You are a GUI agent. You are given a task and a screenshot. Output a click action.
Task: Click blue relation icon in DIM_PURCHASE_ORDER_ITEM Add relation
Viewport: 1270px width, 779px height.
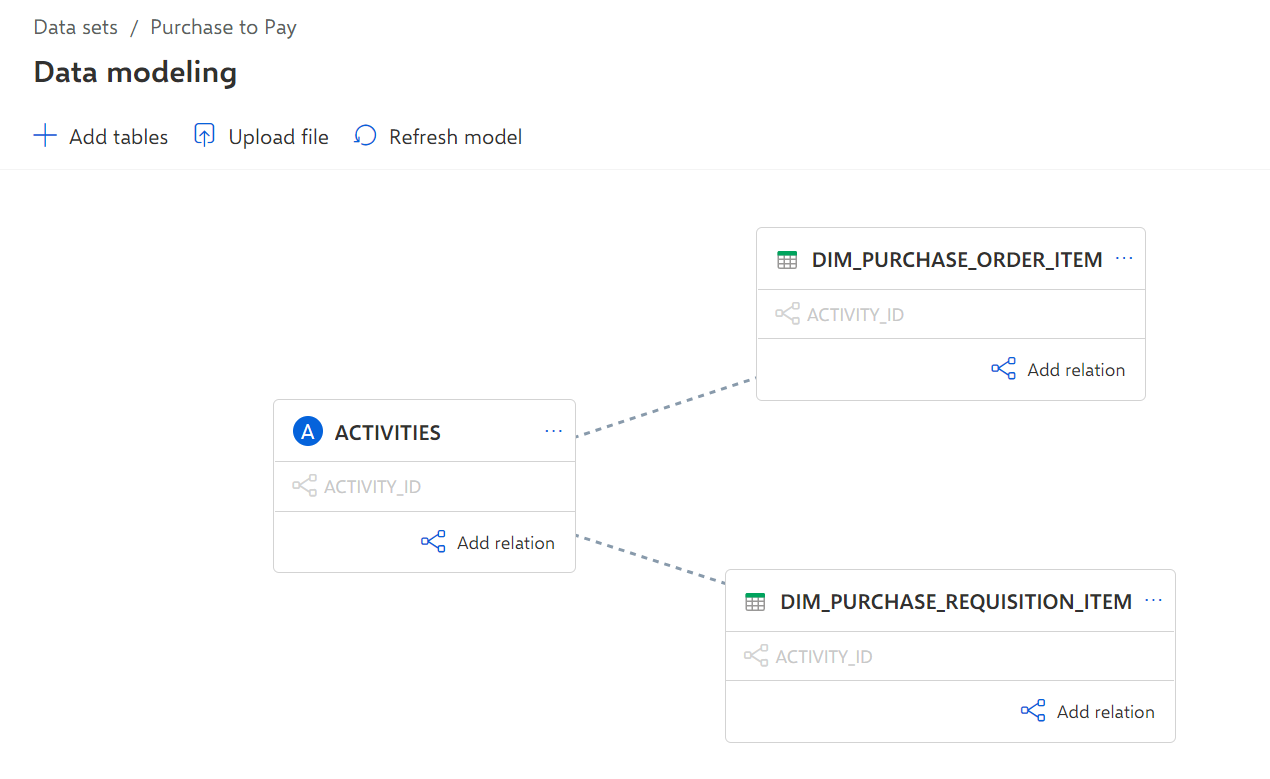tap(1003, 369)
